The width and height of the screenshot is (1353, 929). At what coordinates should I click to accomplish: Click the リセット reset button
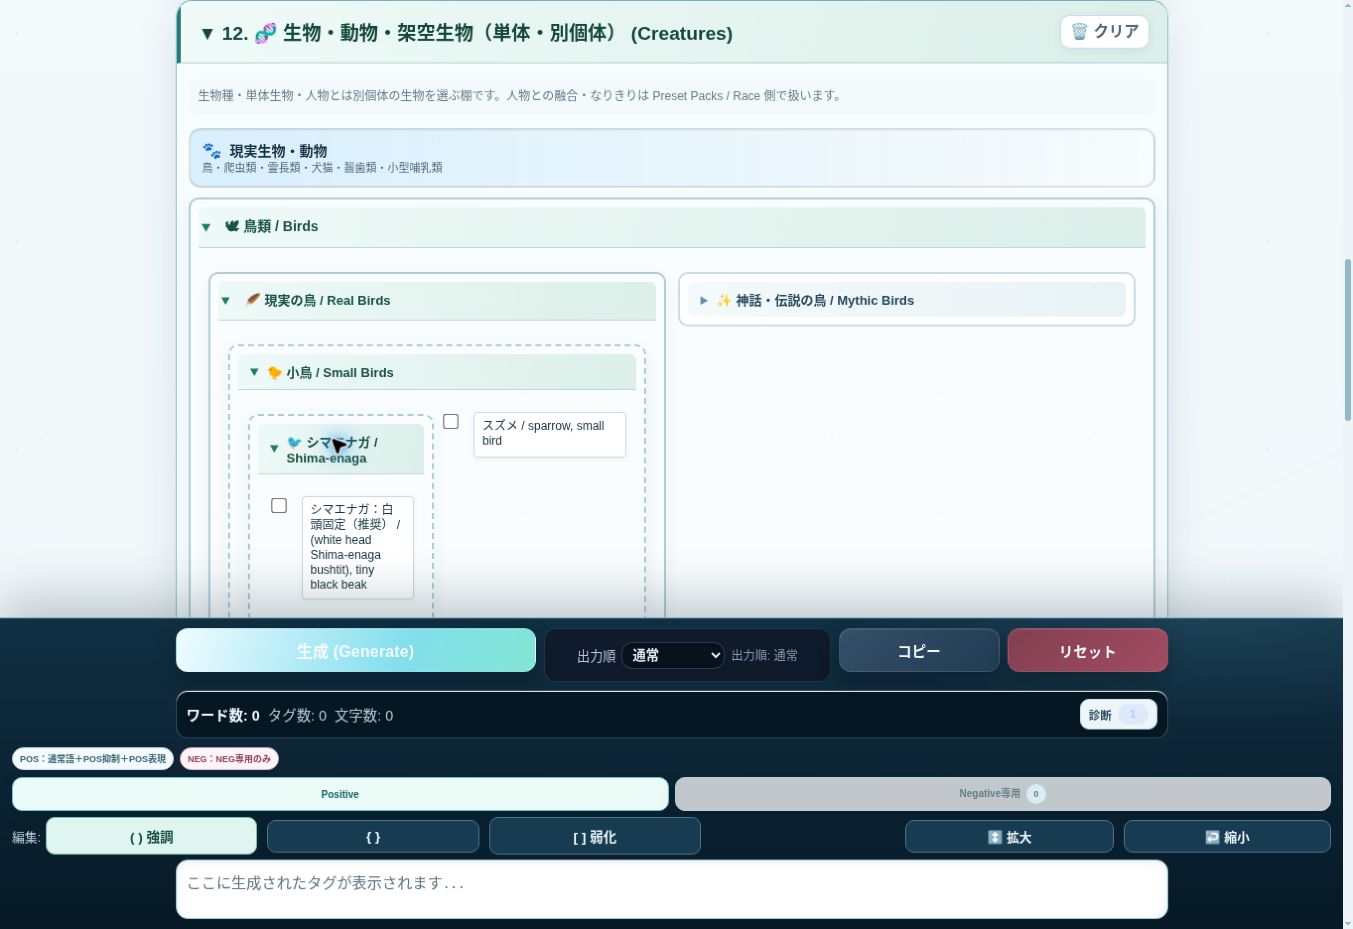(1088, 650)
